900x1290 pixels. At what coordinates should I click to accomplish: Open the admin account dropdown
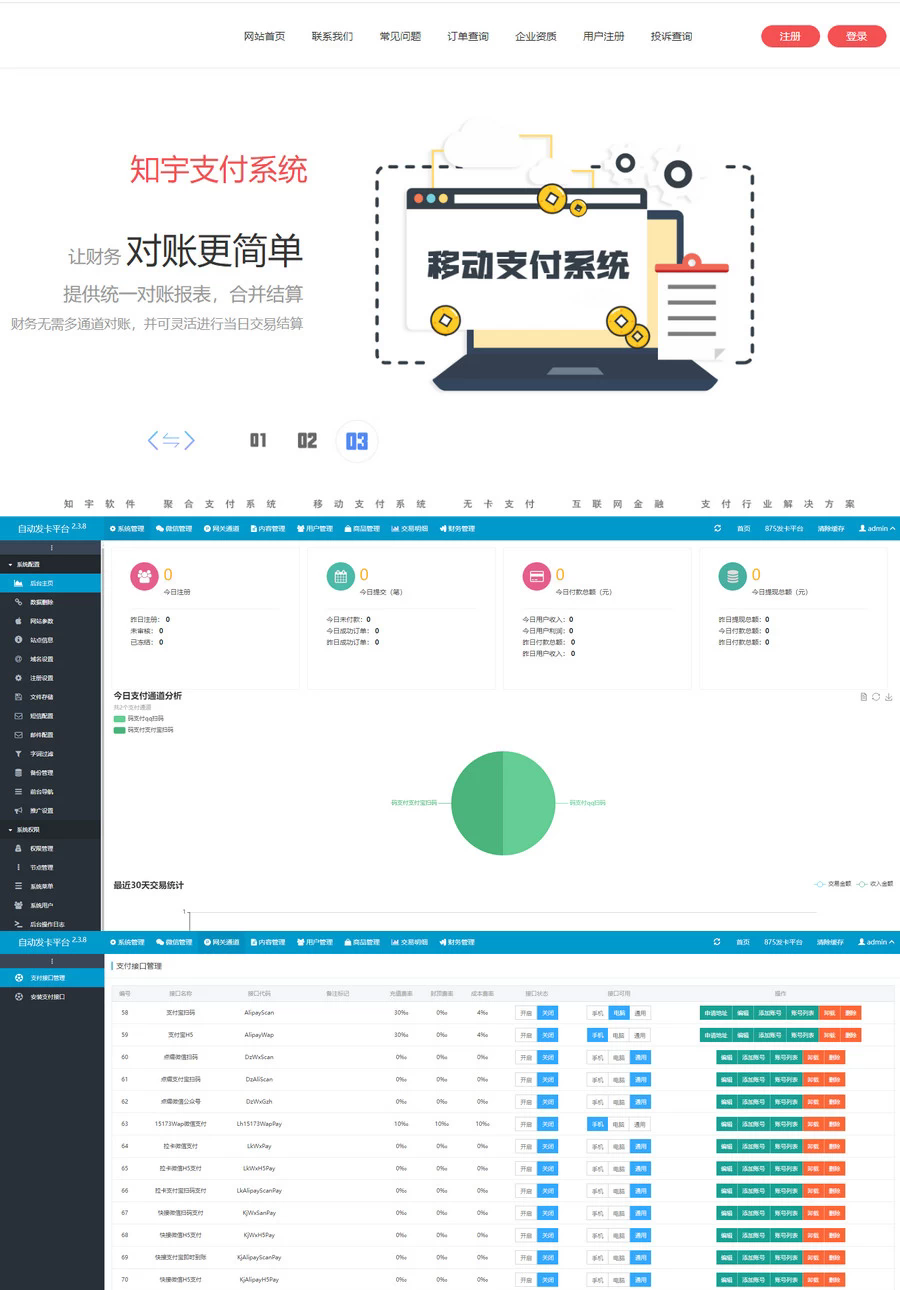coord(875,528)
